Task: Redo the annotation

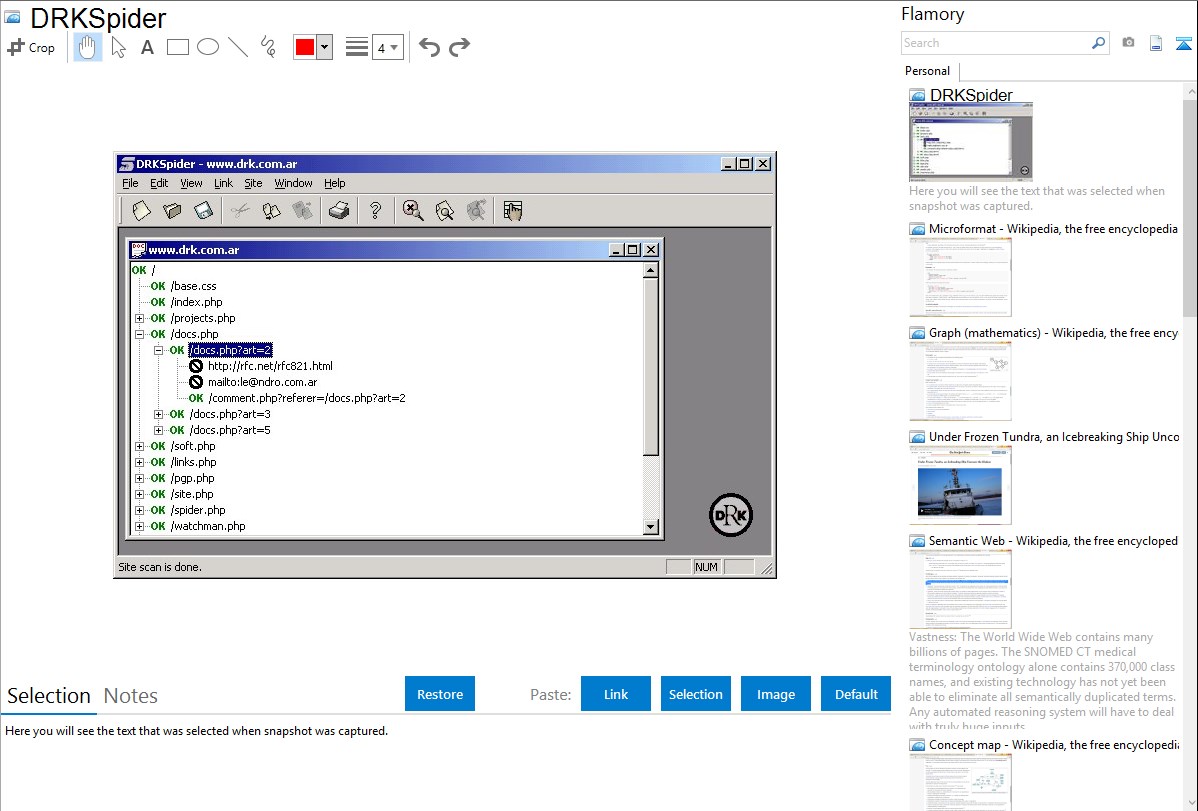Action: pos(459,47)
